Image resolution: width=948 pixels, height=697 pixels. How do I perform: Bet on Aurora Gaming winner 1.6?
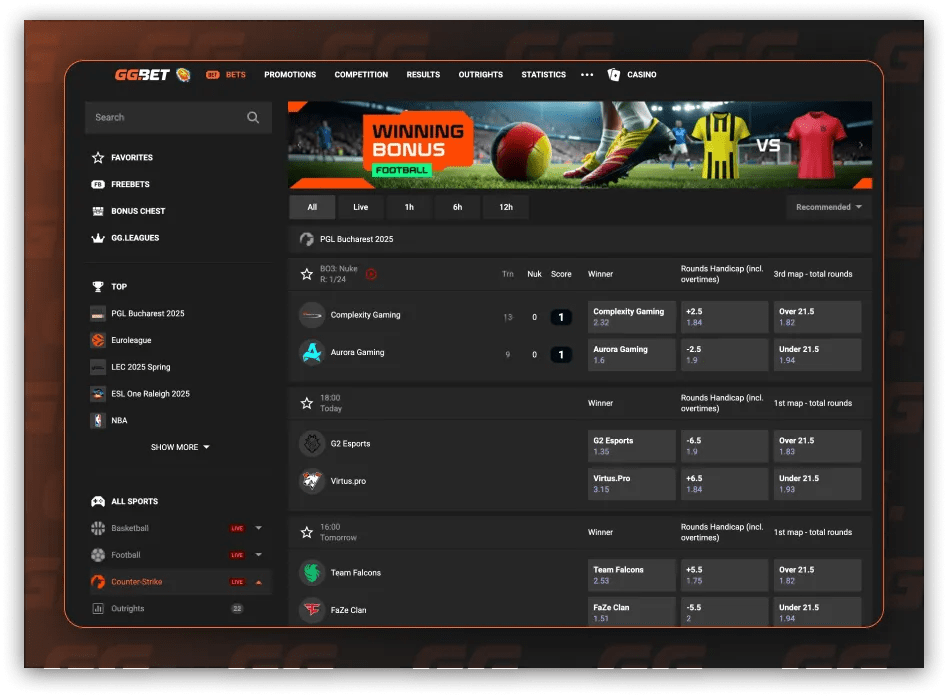pyautogui.click(x=631, y=355)
